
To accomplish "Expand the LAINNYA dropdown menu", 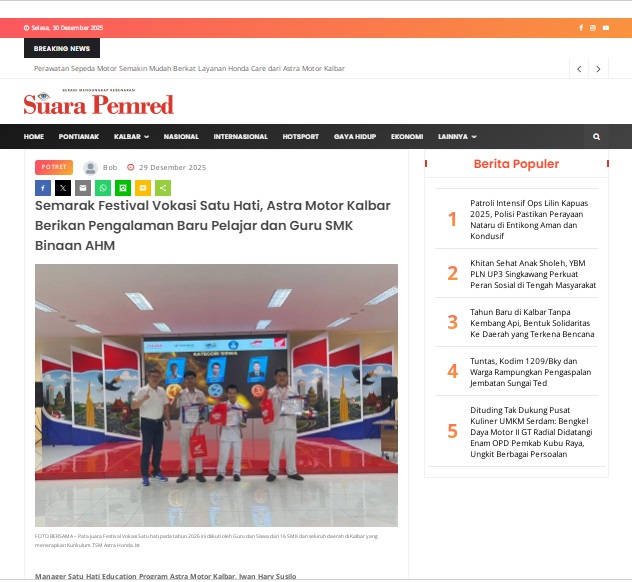I will (x=457, y=137).
